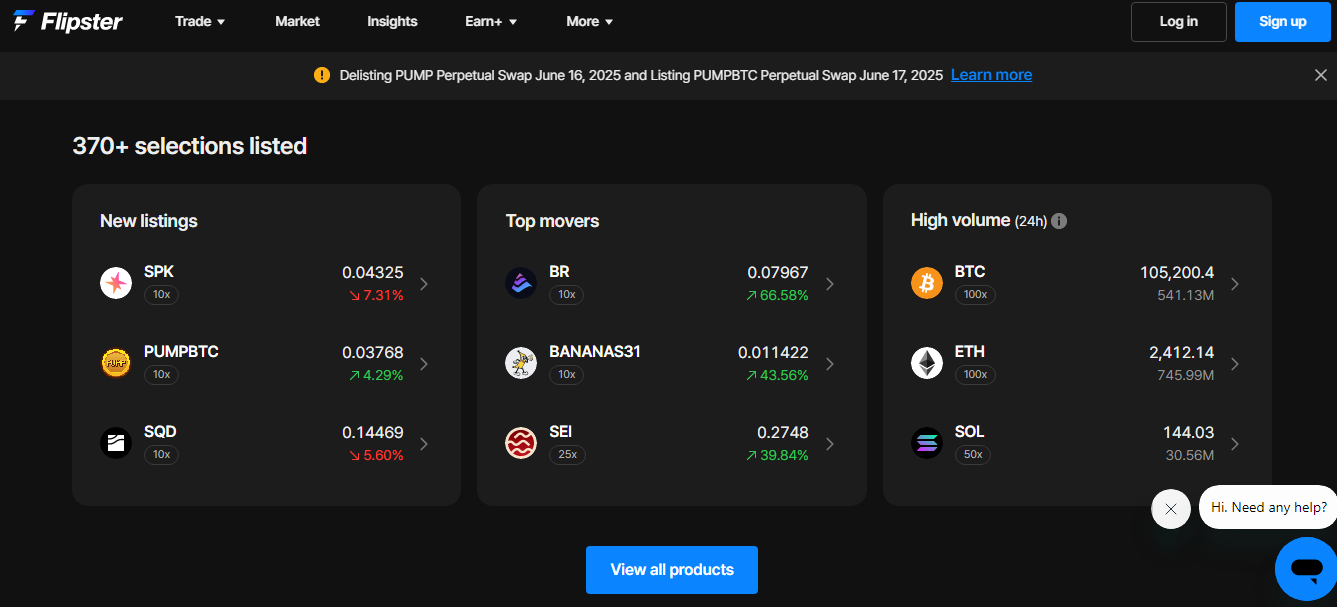Open PUMPBTC row chevron arrow

[x=424, y=364]
